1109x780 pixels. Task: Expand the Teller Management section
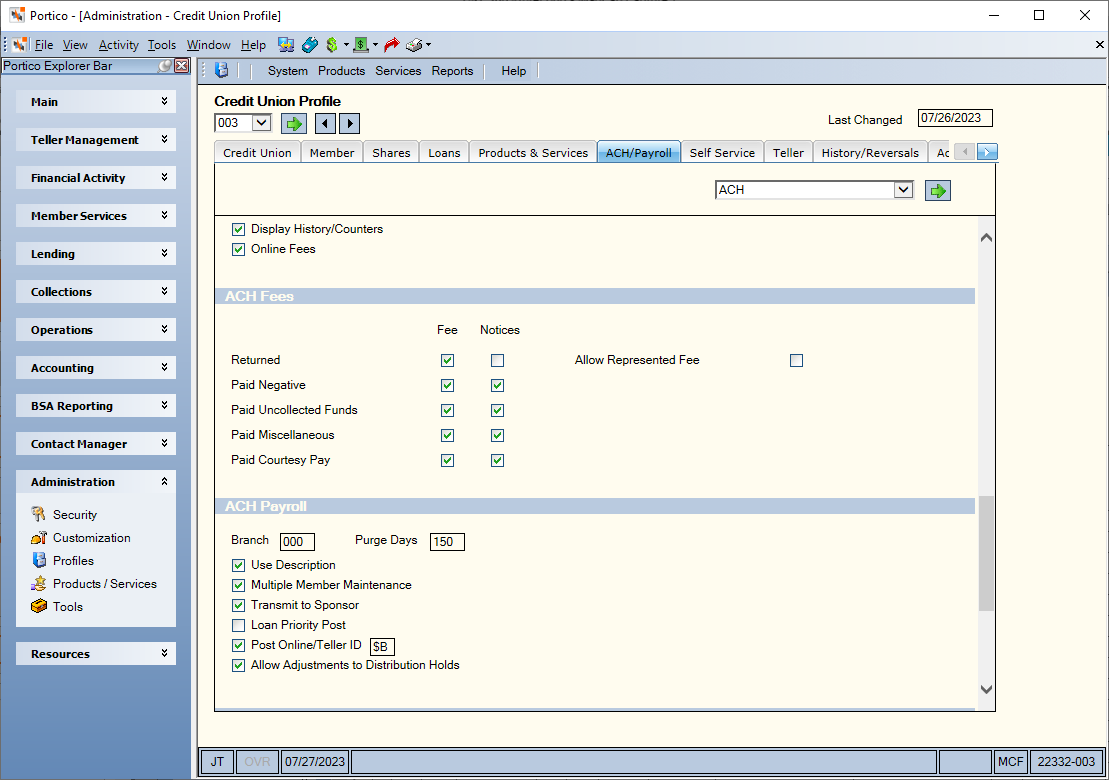[95, 140]
